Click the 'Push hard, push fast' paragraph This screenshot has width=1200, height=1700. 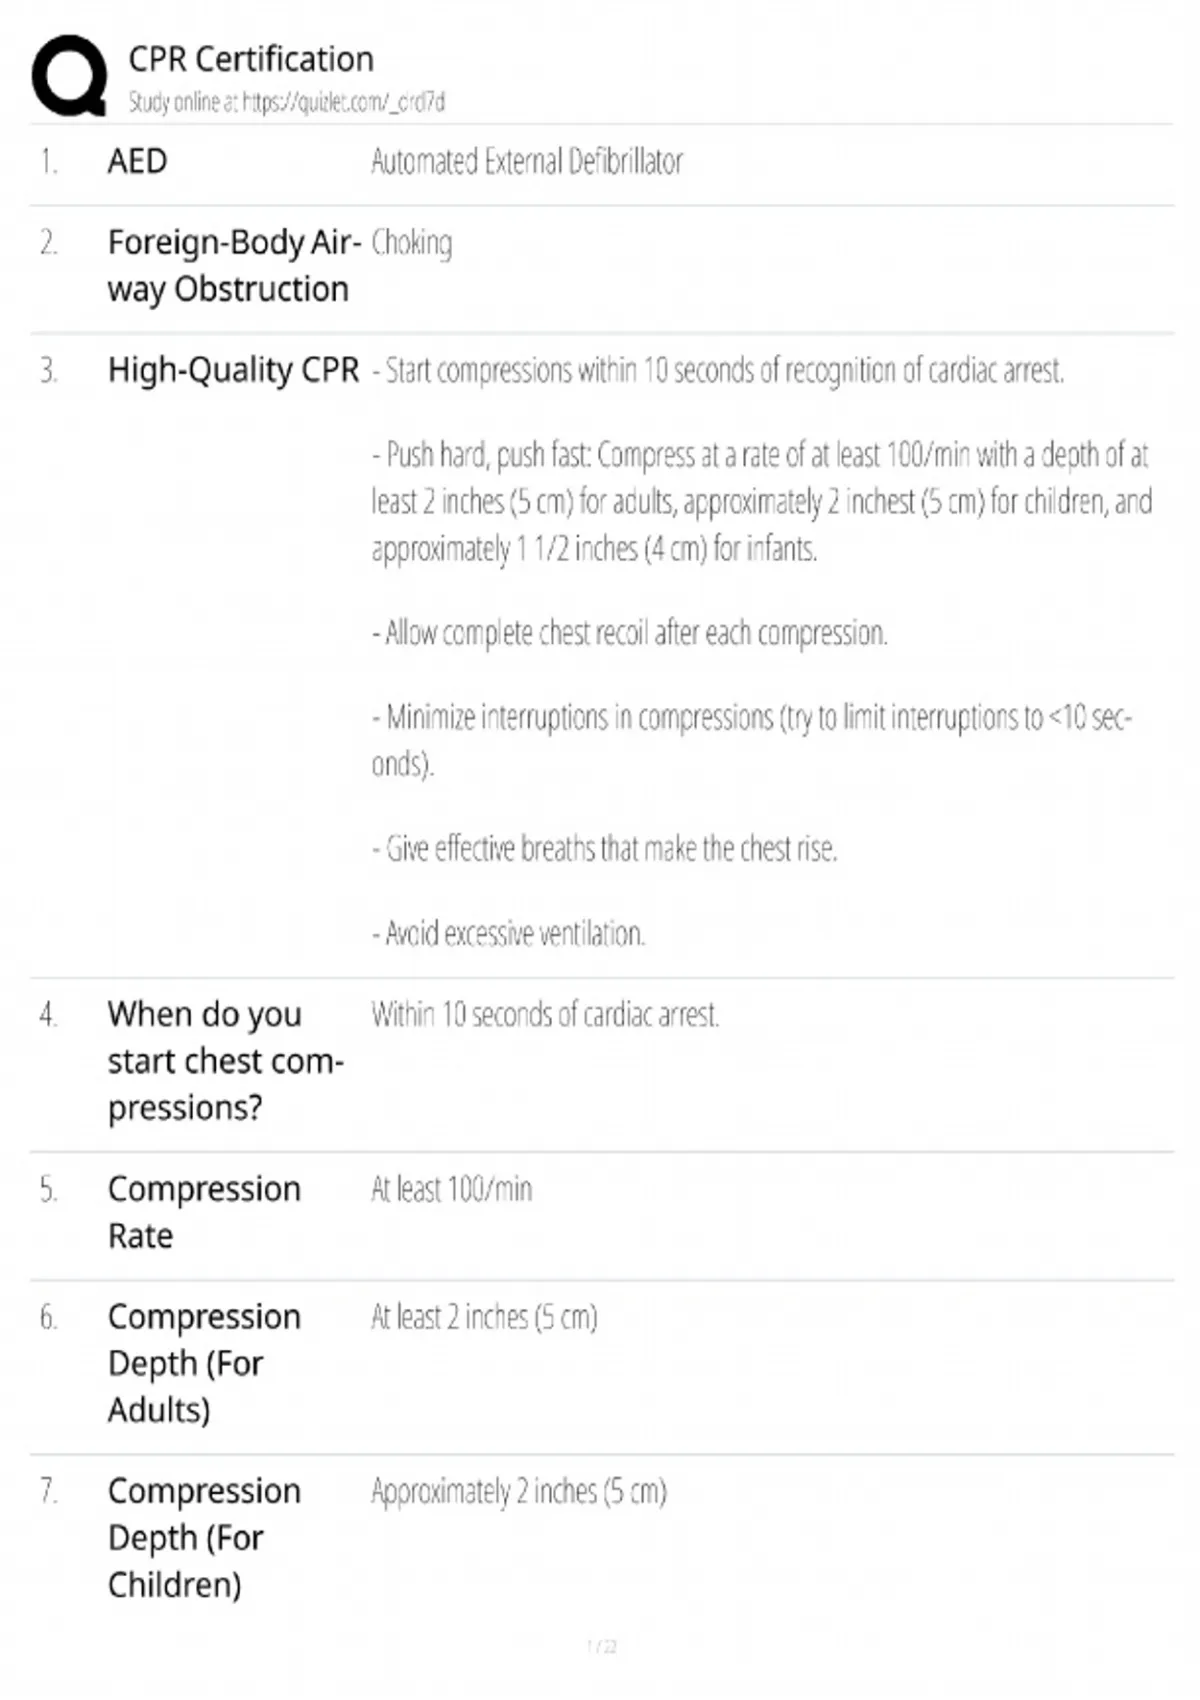coord(760,502)
